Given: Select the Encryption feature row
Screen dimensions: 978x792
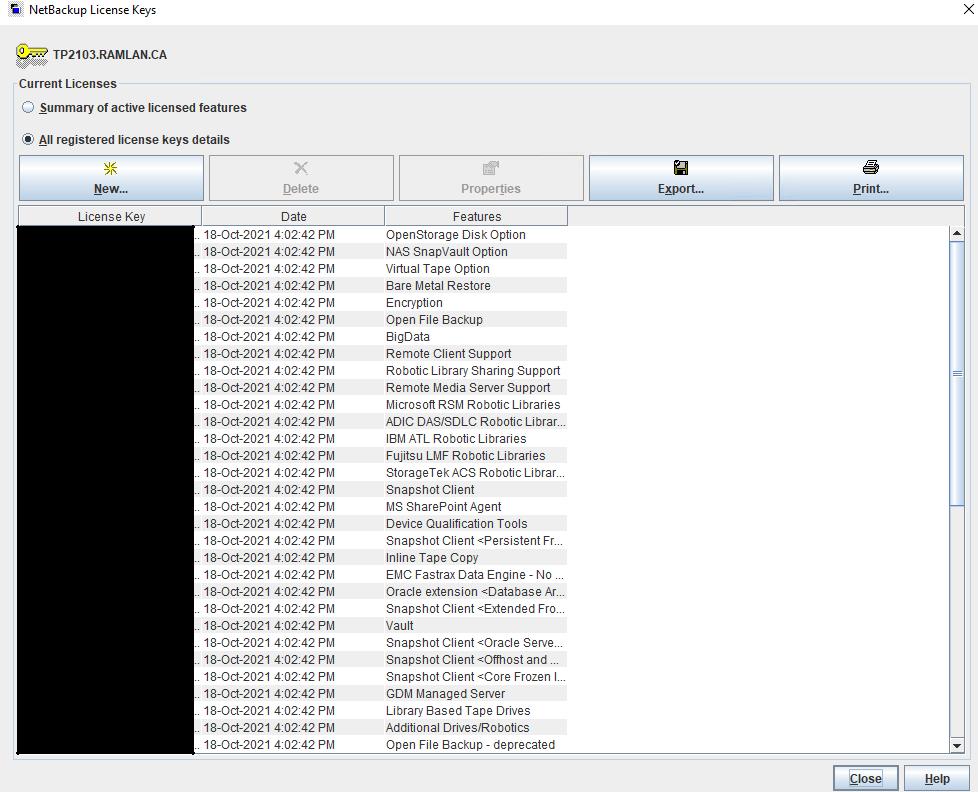Looking at the screenshot, I should [293, 302].
